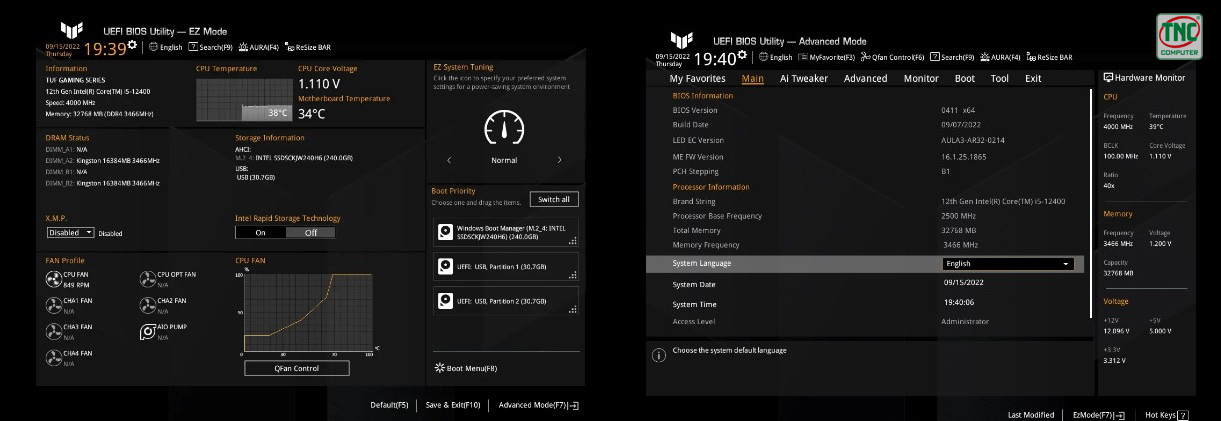1221x421 pixels.
Task: Select the UEFI USB Partition 1 boot entry
Action: [505, 267]
